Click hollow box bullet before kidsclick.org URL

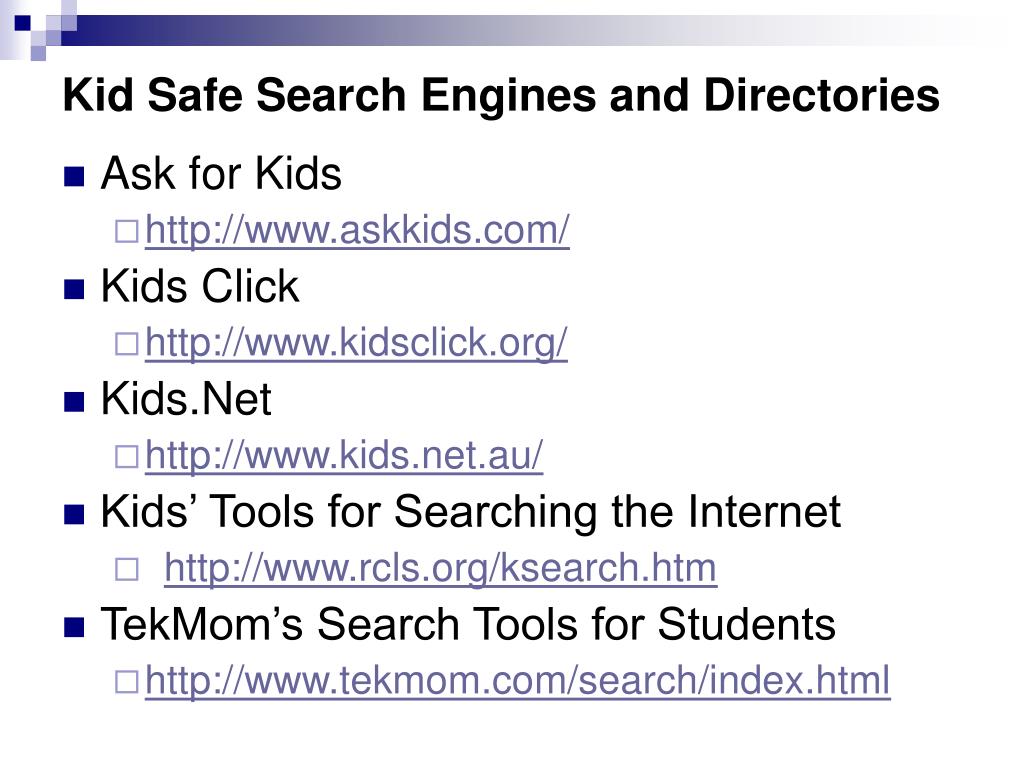coord(127,344)
